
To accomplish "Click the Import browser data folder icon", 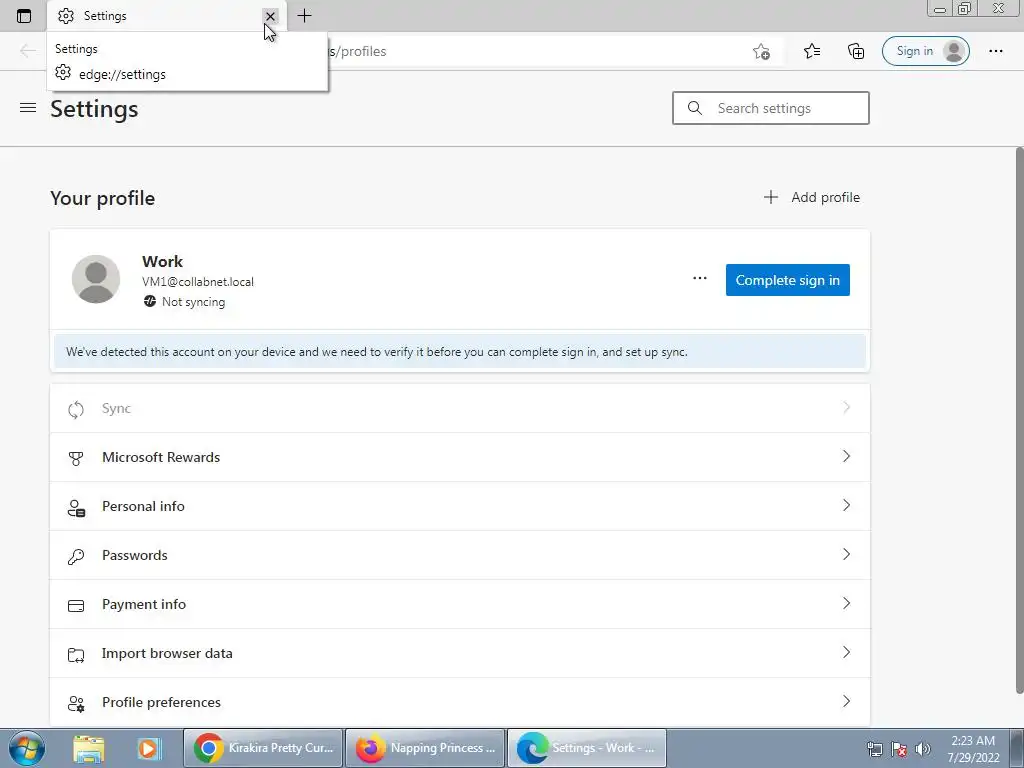I will point(76,654).
